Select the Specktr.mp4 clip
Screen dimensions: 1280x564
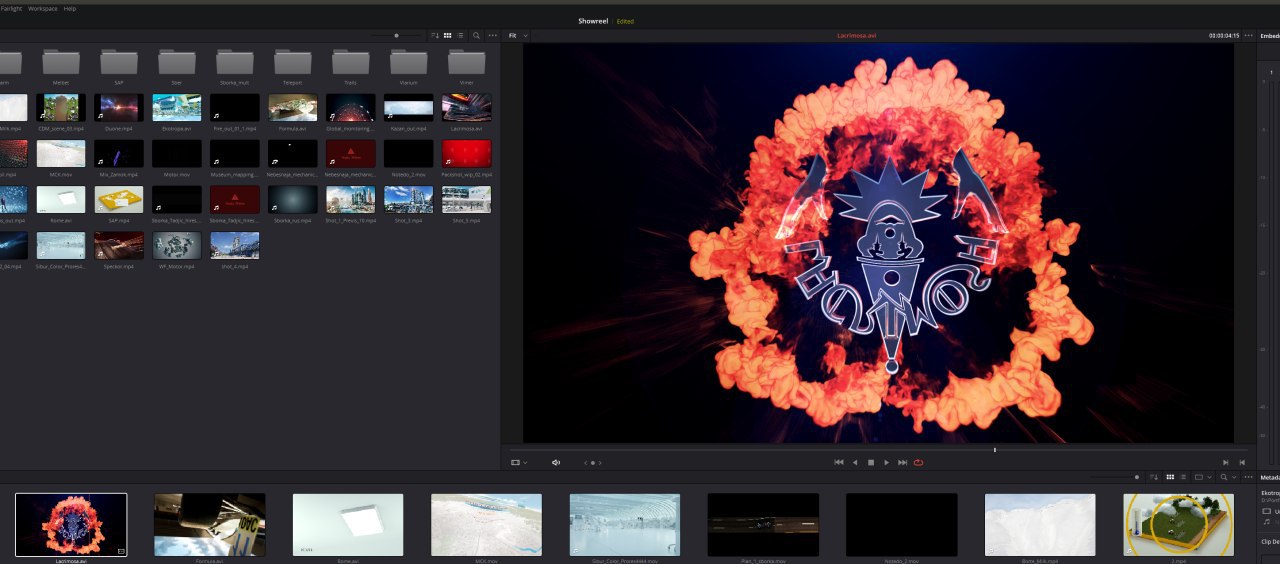[119, 245]
